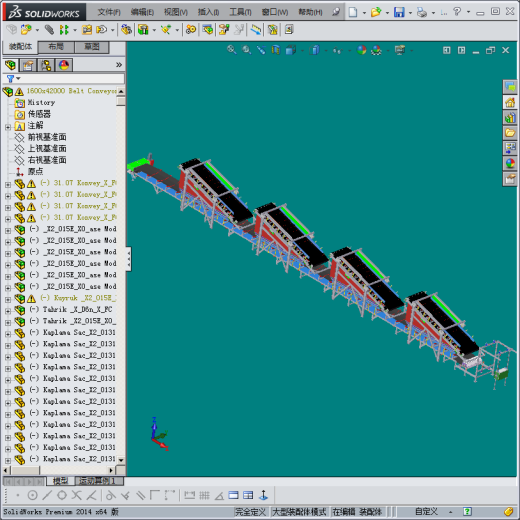Click the SolidWorks Resources home icon
This screenshot has height=520, width=520.
coord(510,102)
